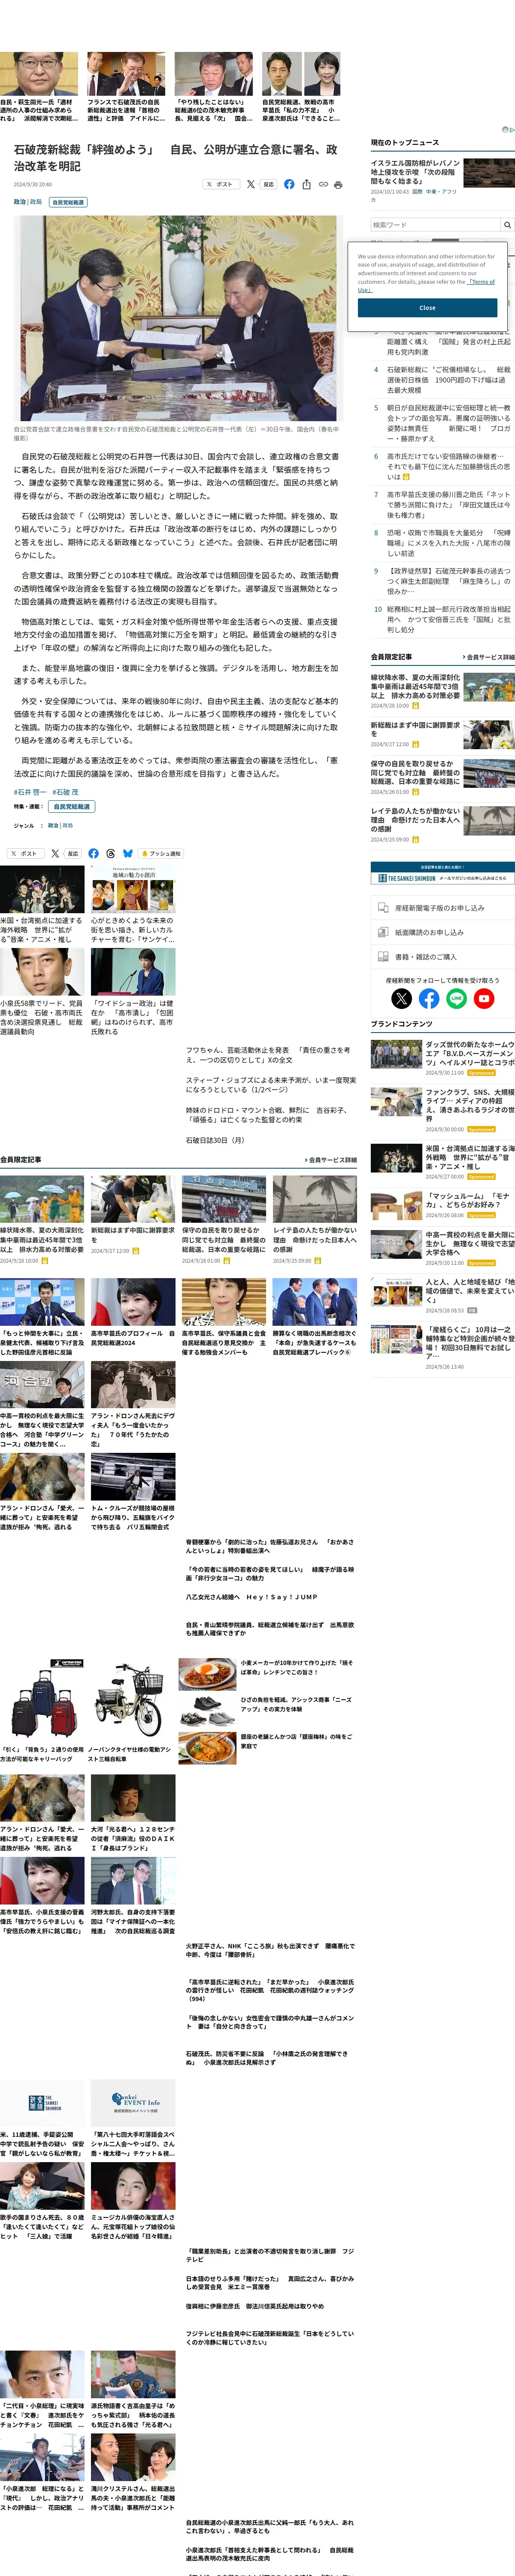Open the brand content 「マッシュルーム」「モナカ」どちらがお好み
Image resolution: width=515 pixels, height=2576 pixels.
pyautogui.click(x=470, y=1200)
